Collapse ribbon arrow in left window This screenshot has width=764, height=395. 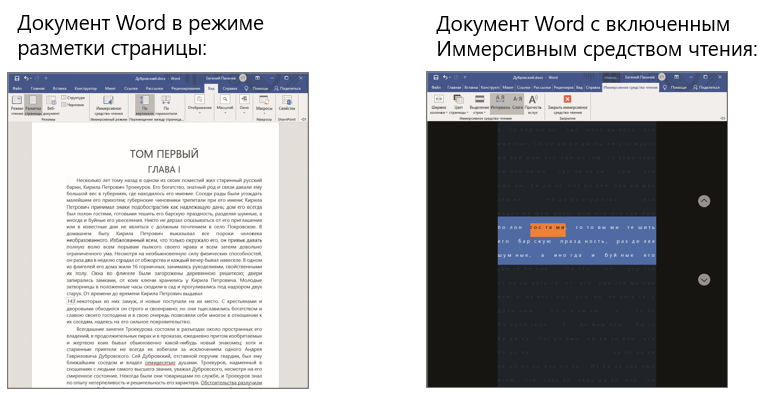[x=303, y=119]
